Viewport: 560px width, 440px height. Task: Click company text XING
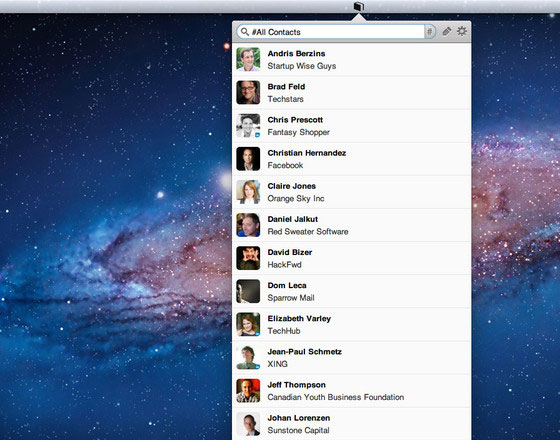pos(278,364)
